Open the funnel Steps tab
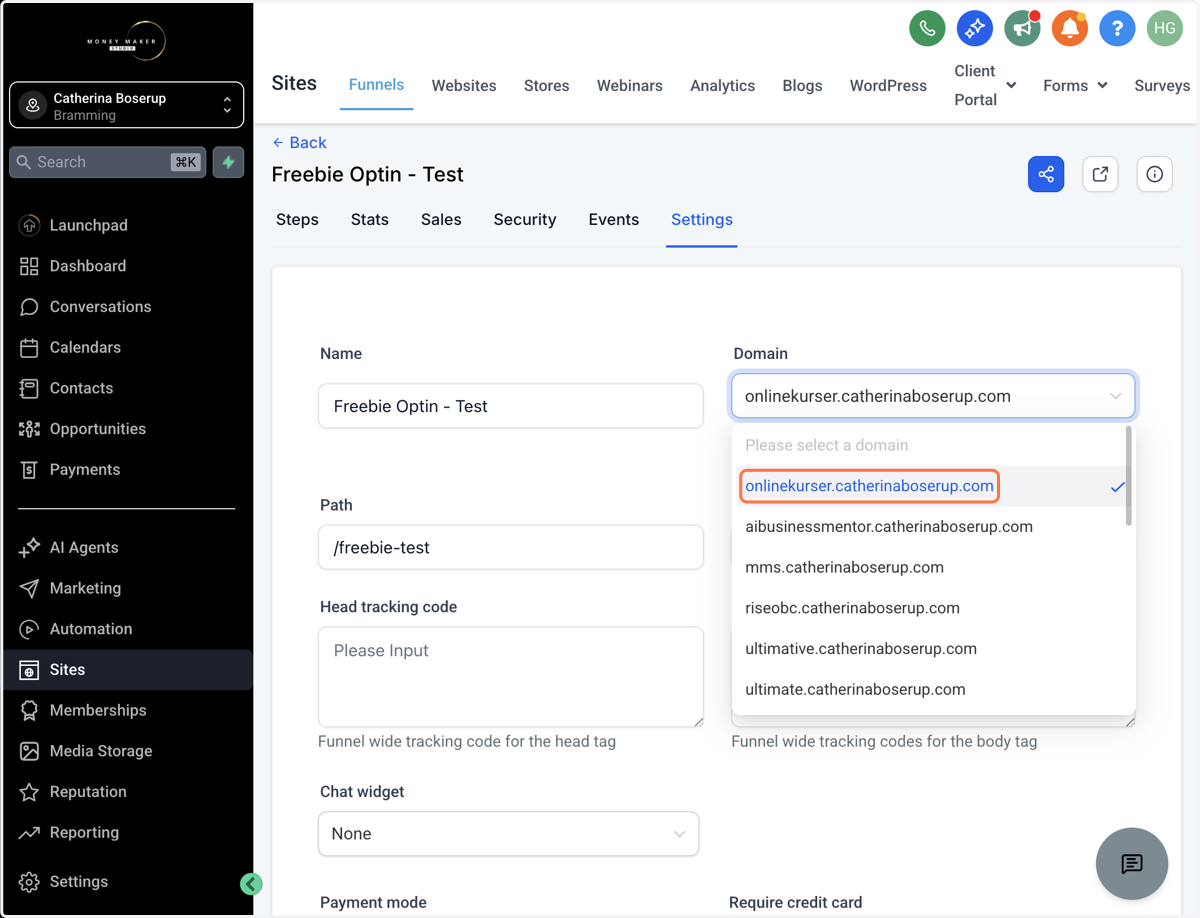The height and width of the screenshot is (918, 1200). click(x=297, y=220)
